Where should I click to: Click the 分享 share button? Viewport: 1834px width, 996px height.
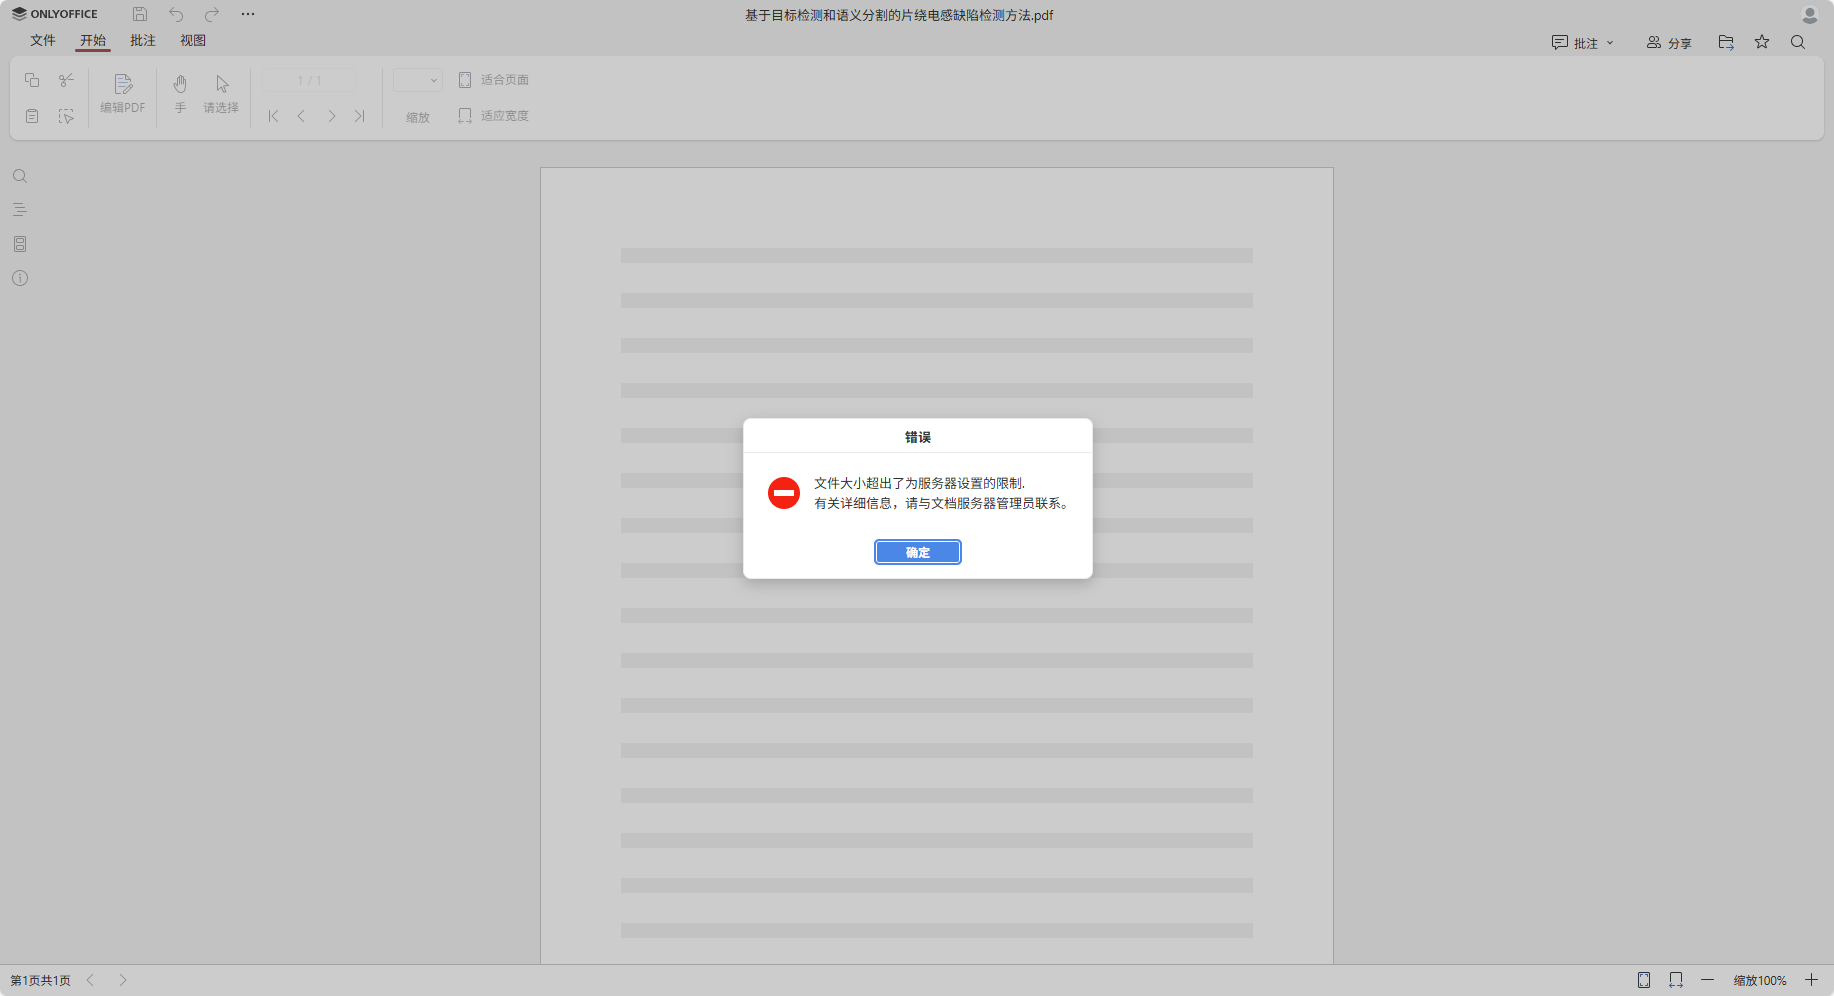[x=1669, y=43]
